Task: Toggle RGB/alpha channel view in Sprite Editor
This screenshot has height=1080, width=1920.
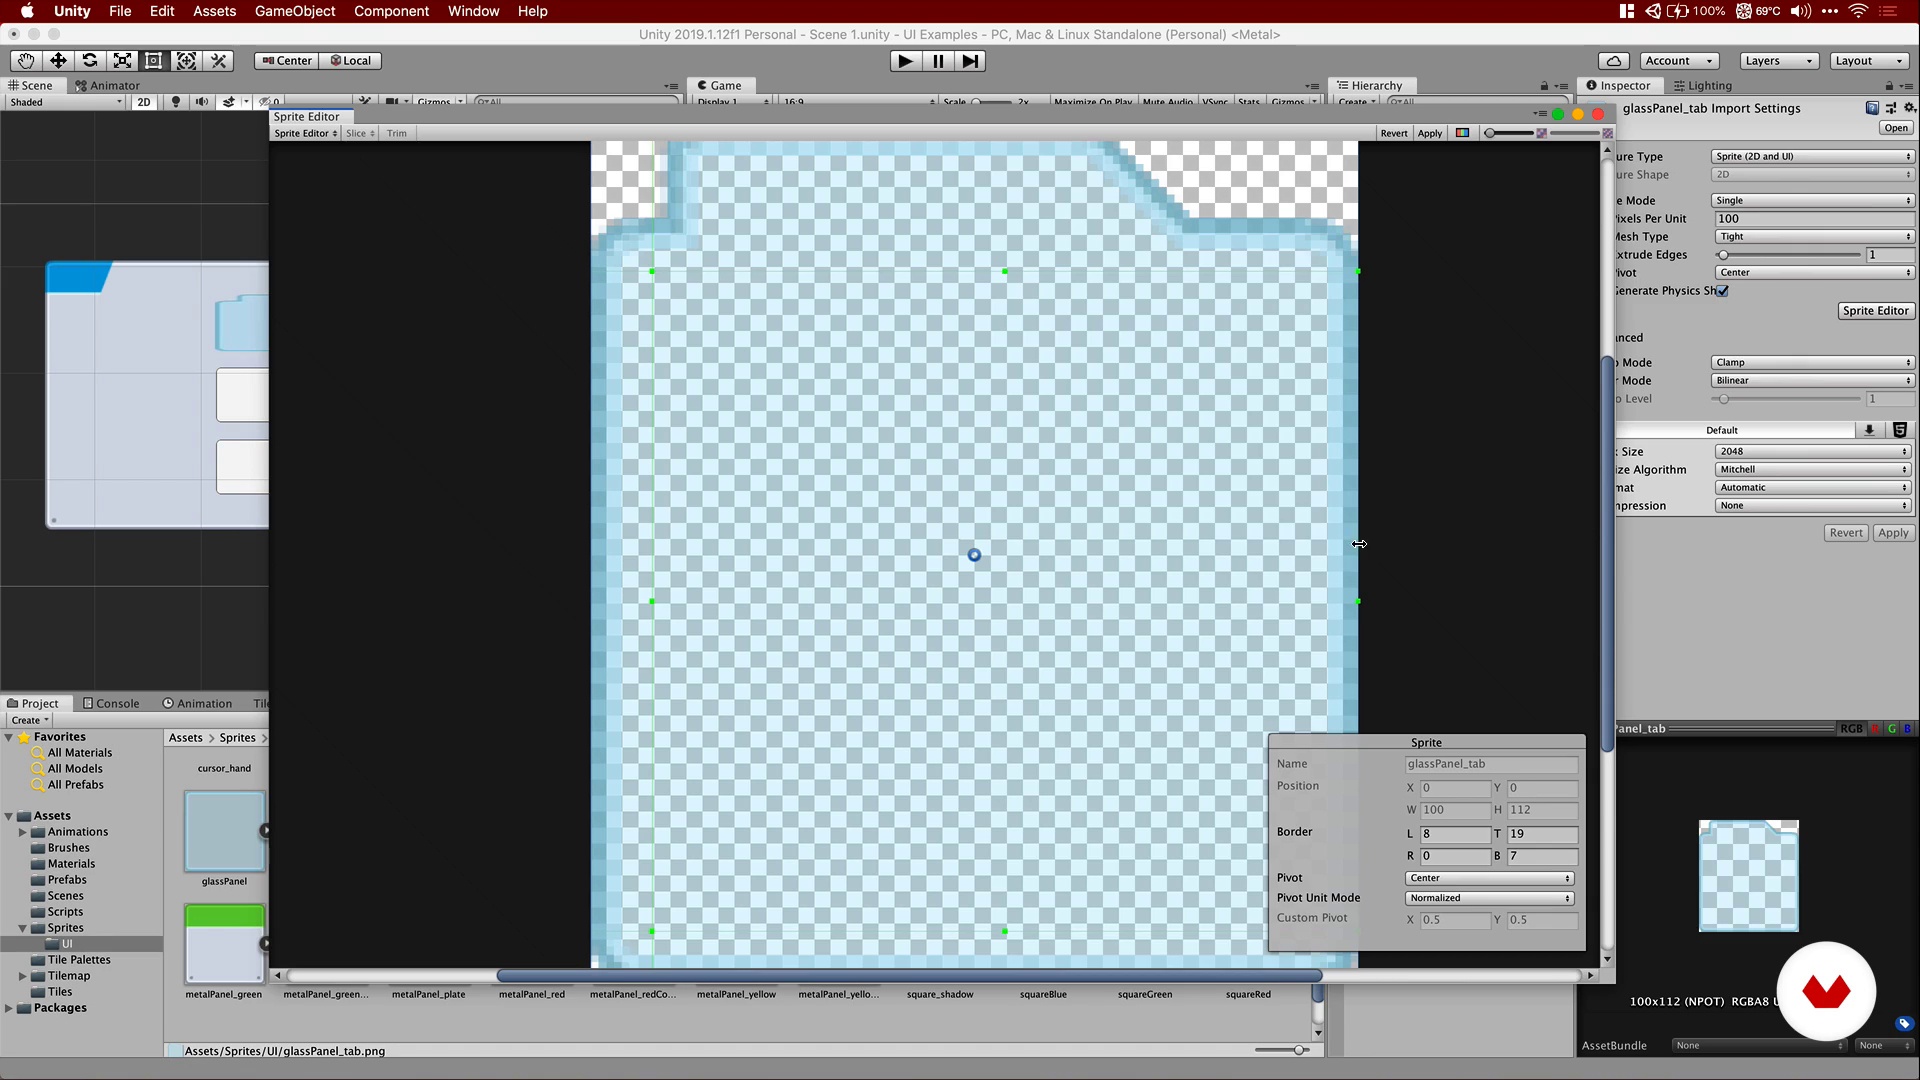Action: click(x=1462, y=133)
